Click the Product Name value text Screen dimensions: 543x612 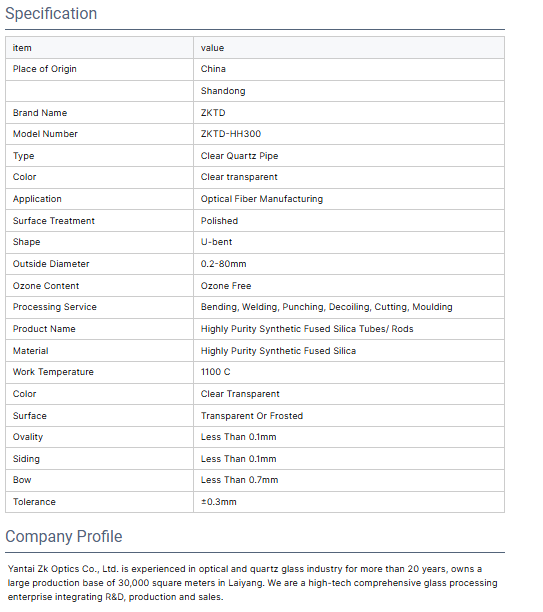(307, 329)
